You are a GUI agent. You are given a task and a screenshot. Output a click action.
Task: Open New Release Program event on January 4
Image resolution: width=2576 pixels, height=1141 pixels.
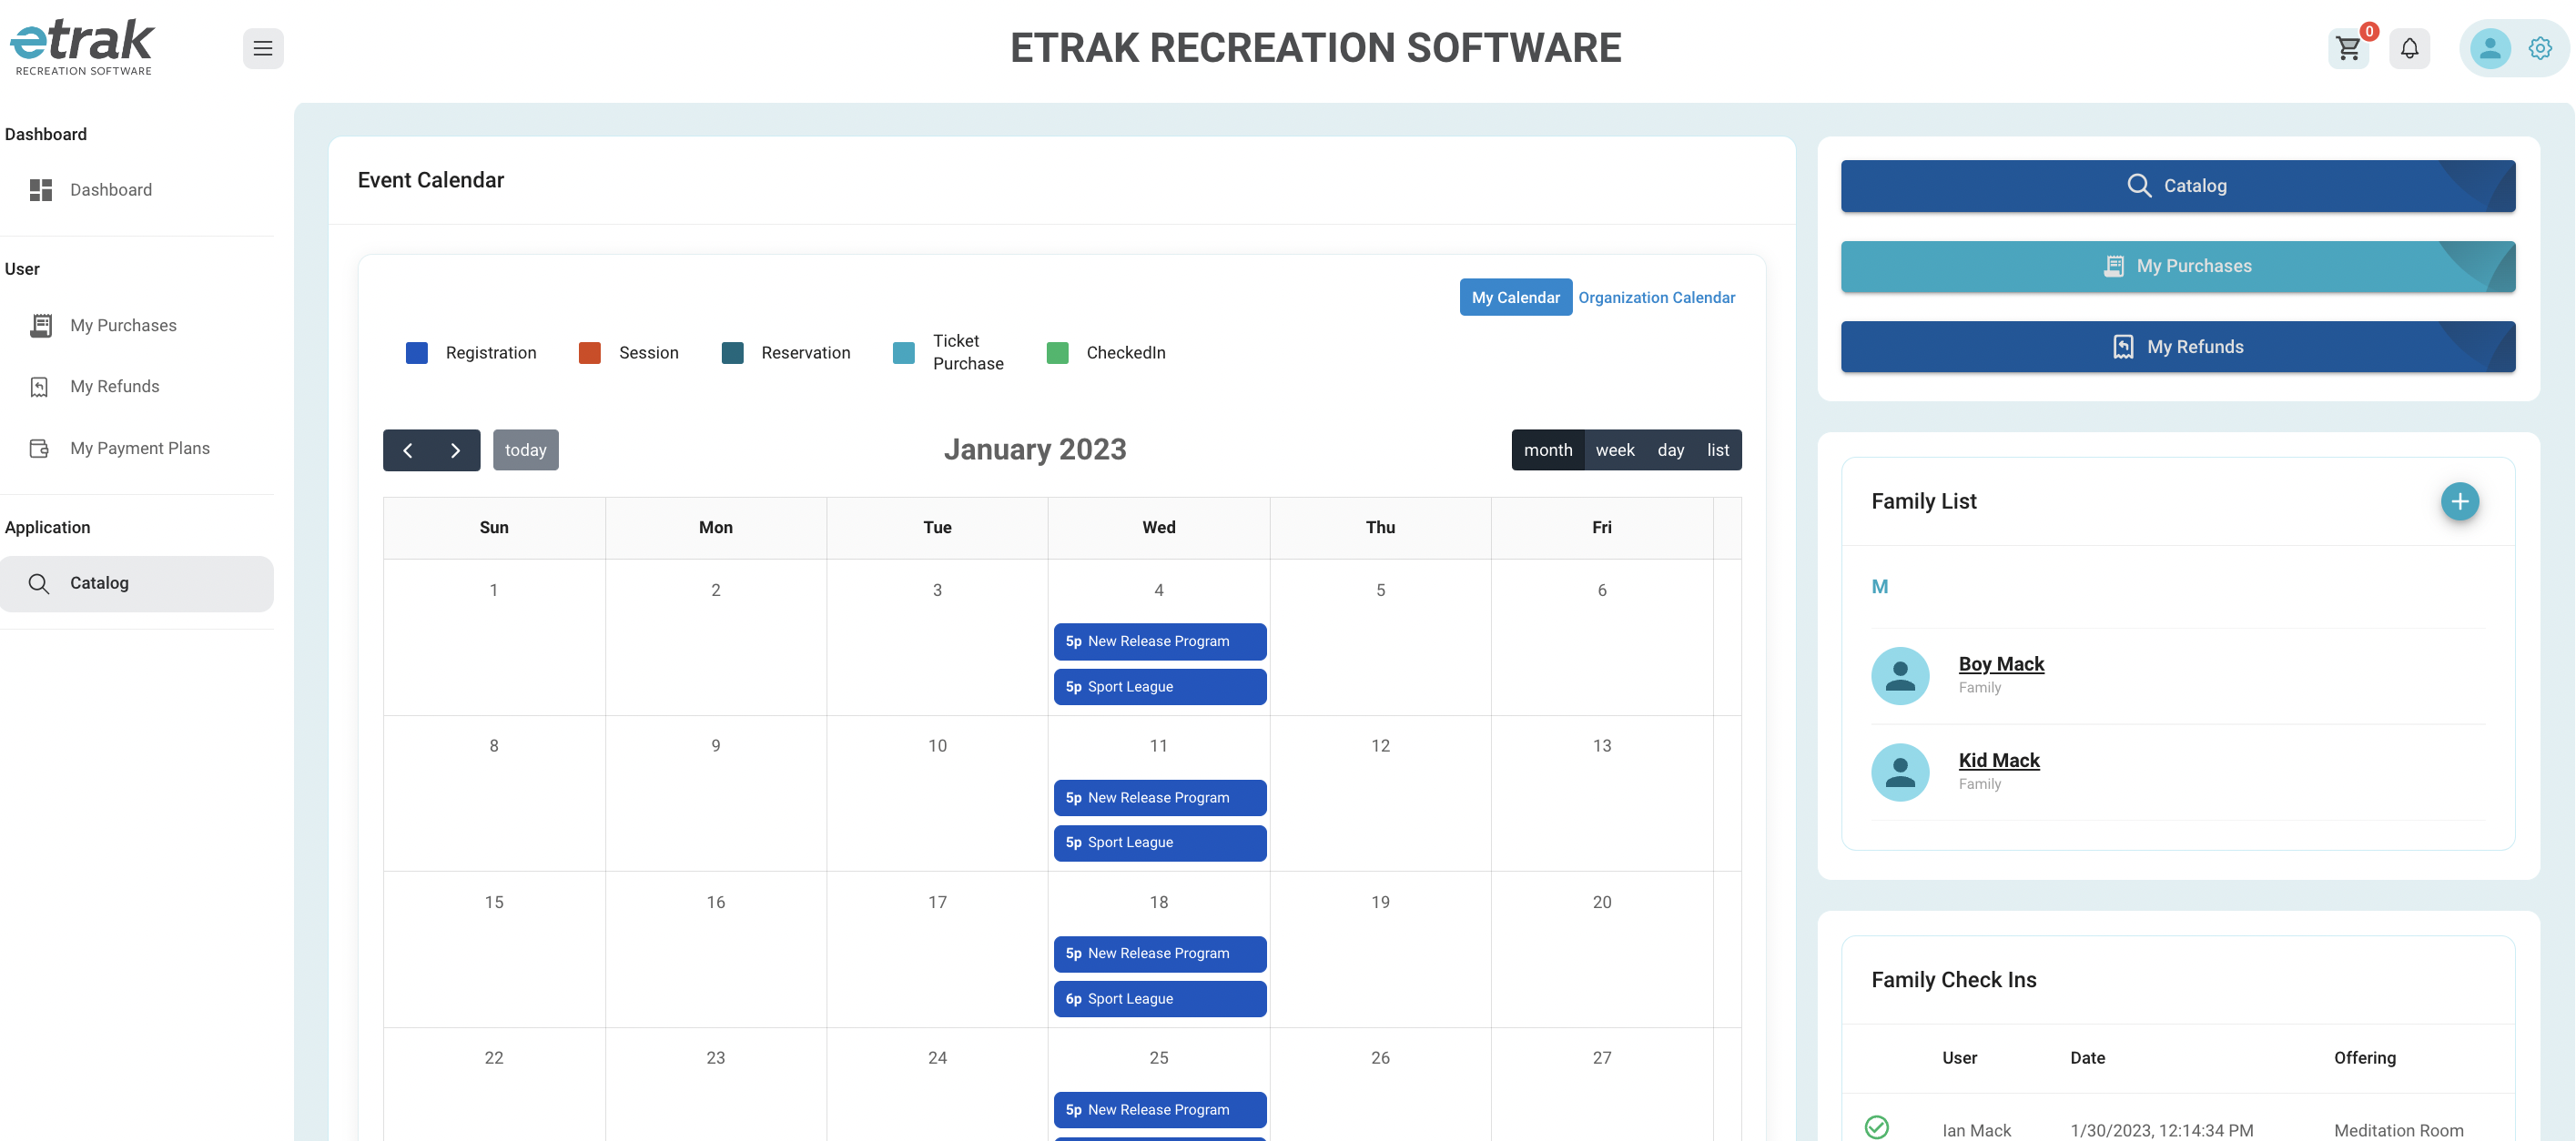point(1160,642)
